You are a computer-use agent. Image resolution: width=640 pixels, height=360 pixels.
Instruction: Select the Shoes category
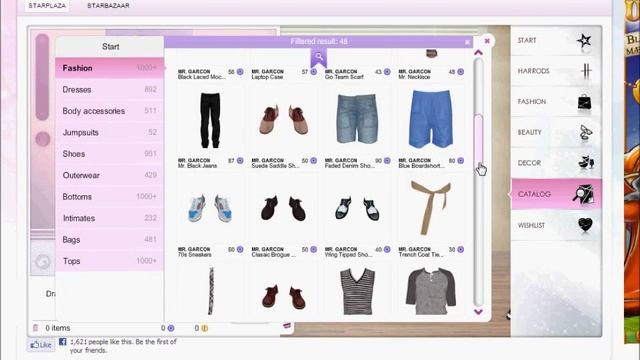point(109,154)
